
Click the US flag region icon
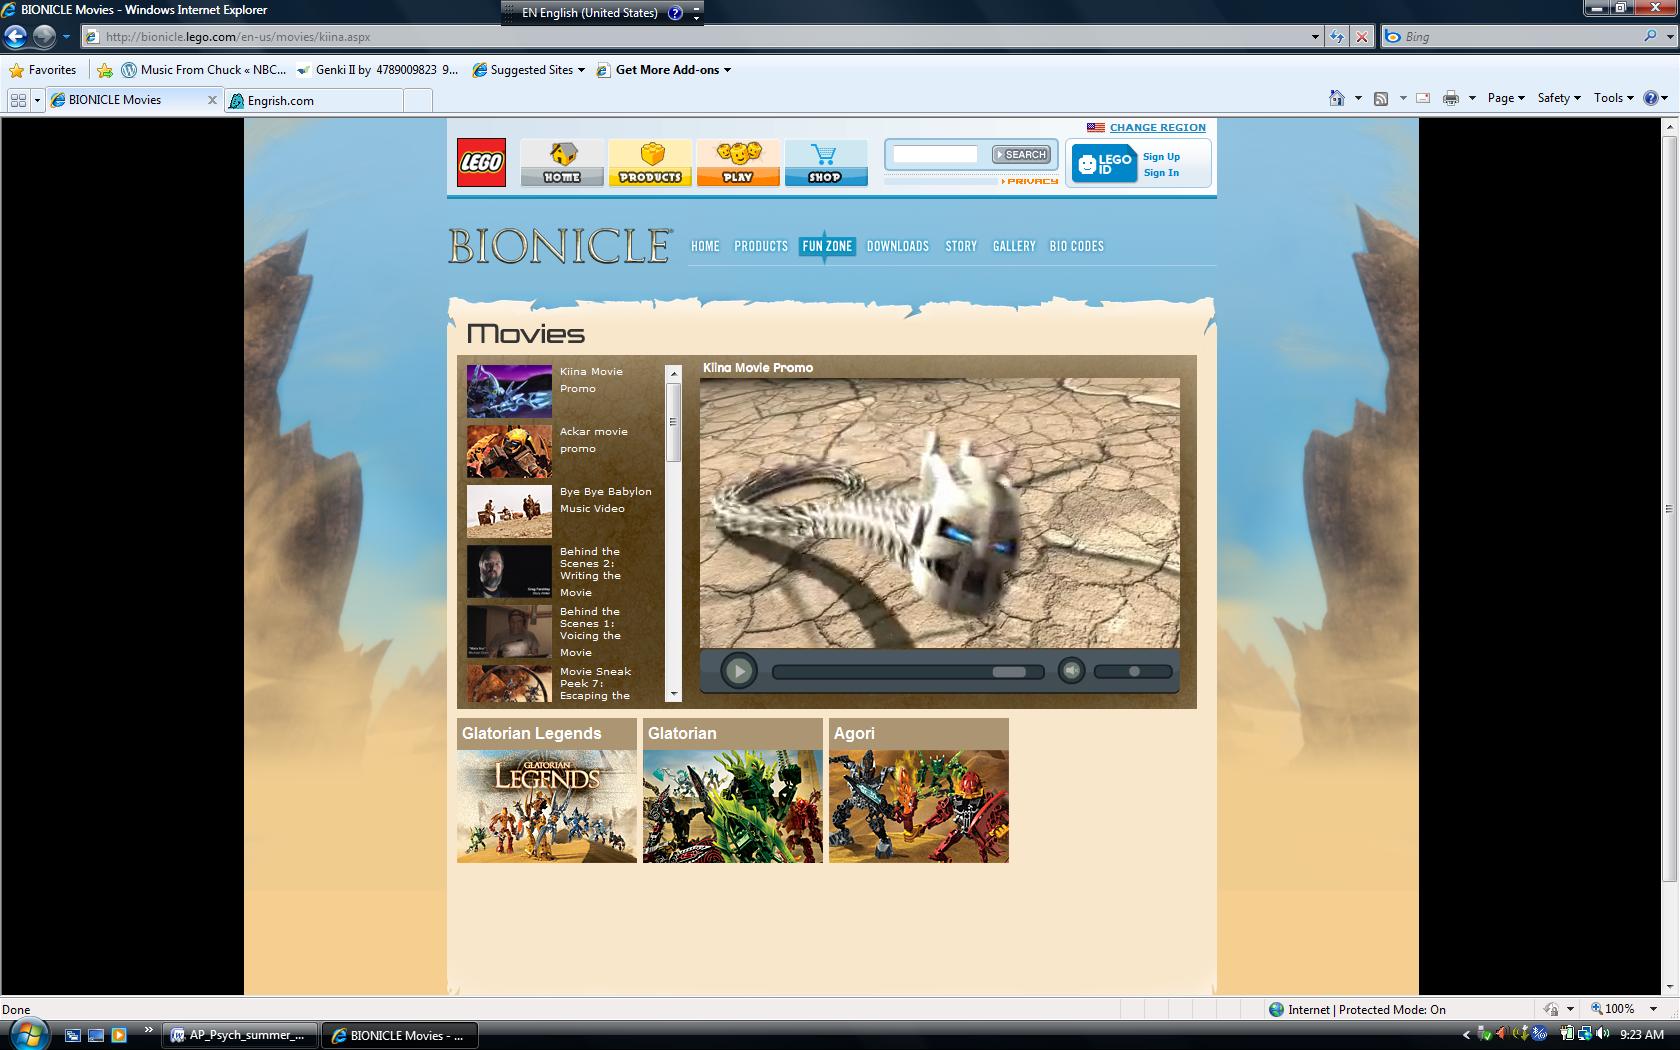click(1096, 128)
